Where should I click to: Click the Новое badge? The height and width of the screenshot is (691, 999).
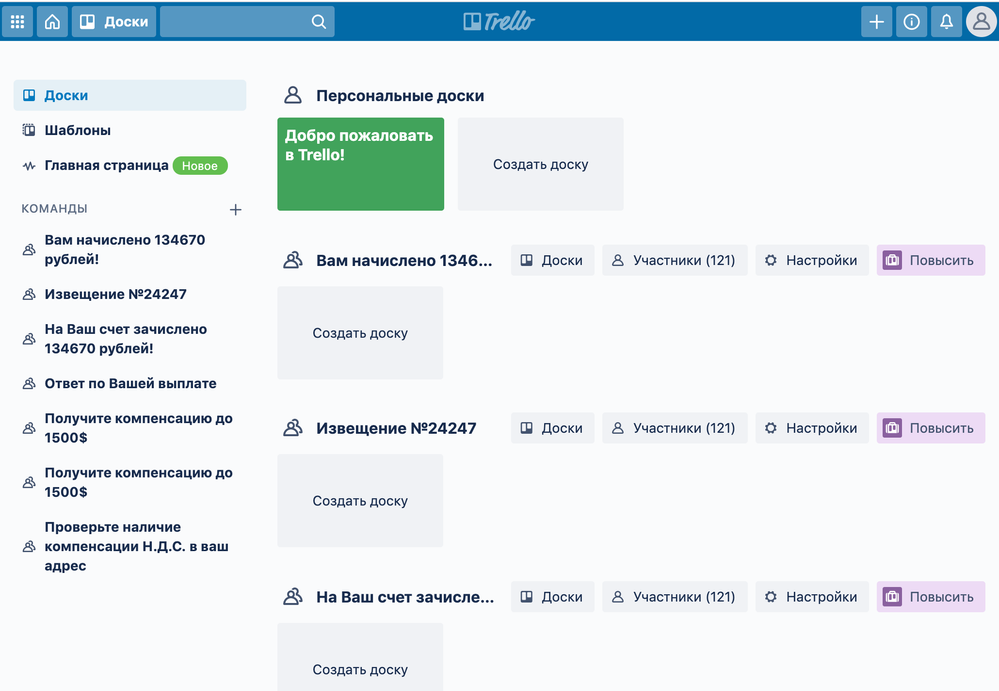(x=200, y=166)
